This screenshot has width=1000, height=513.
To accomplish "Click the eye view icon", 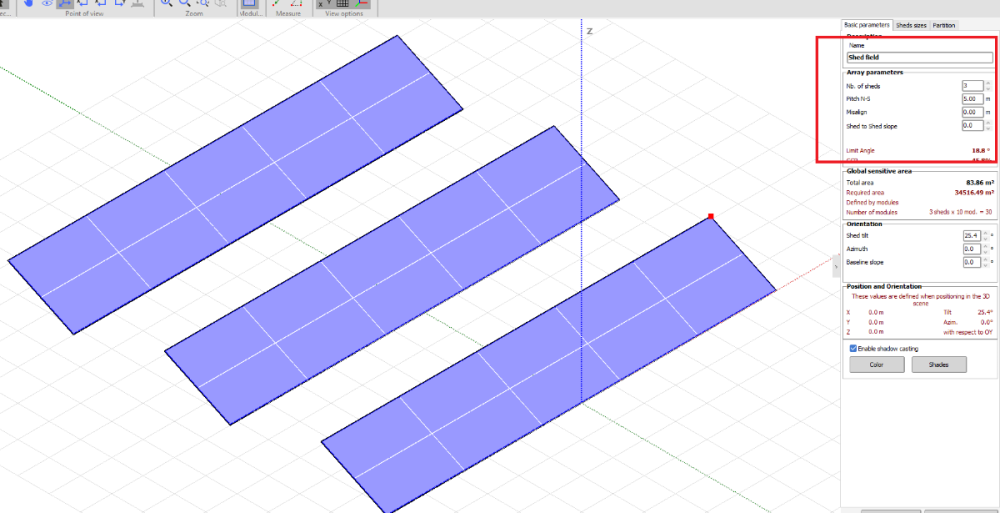I will click(47, 3).
